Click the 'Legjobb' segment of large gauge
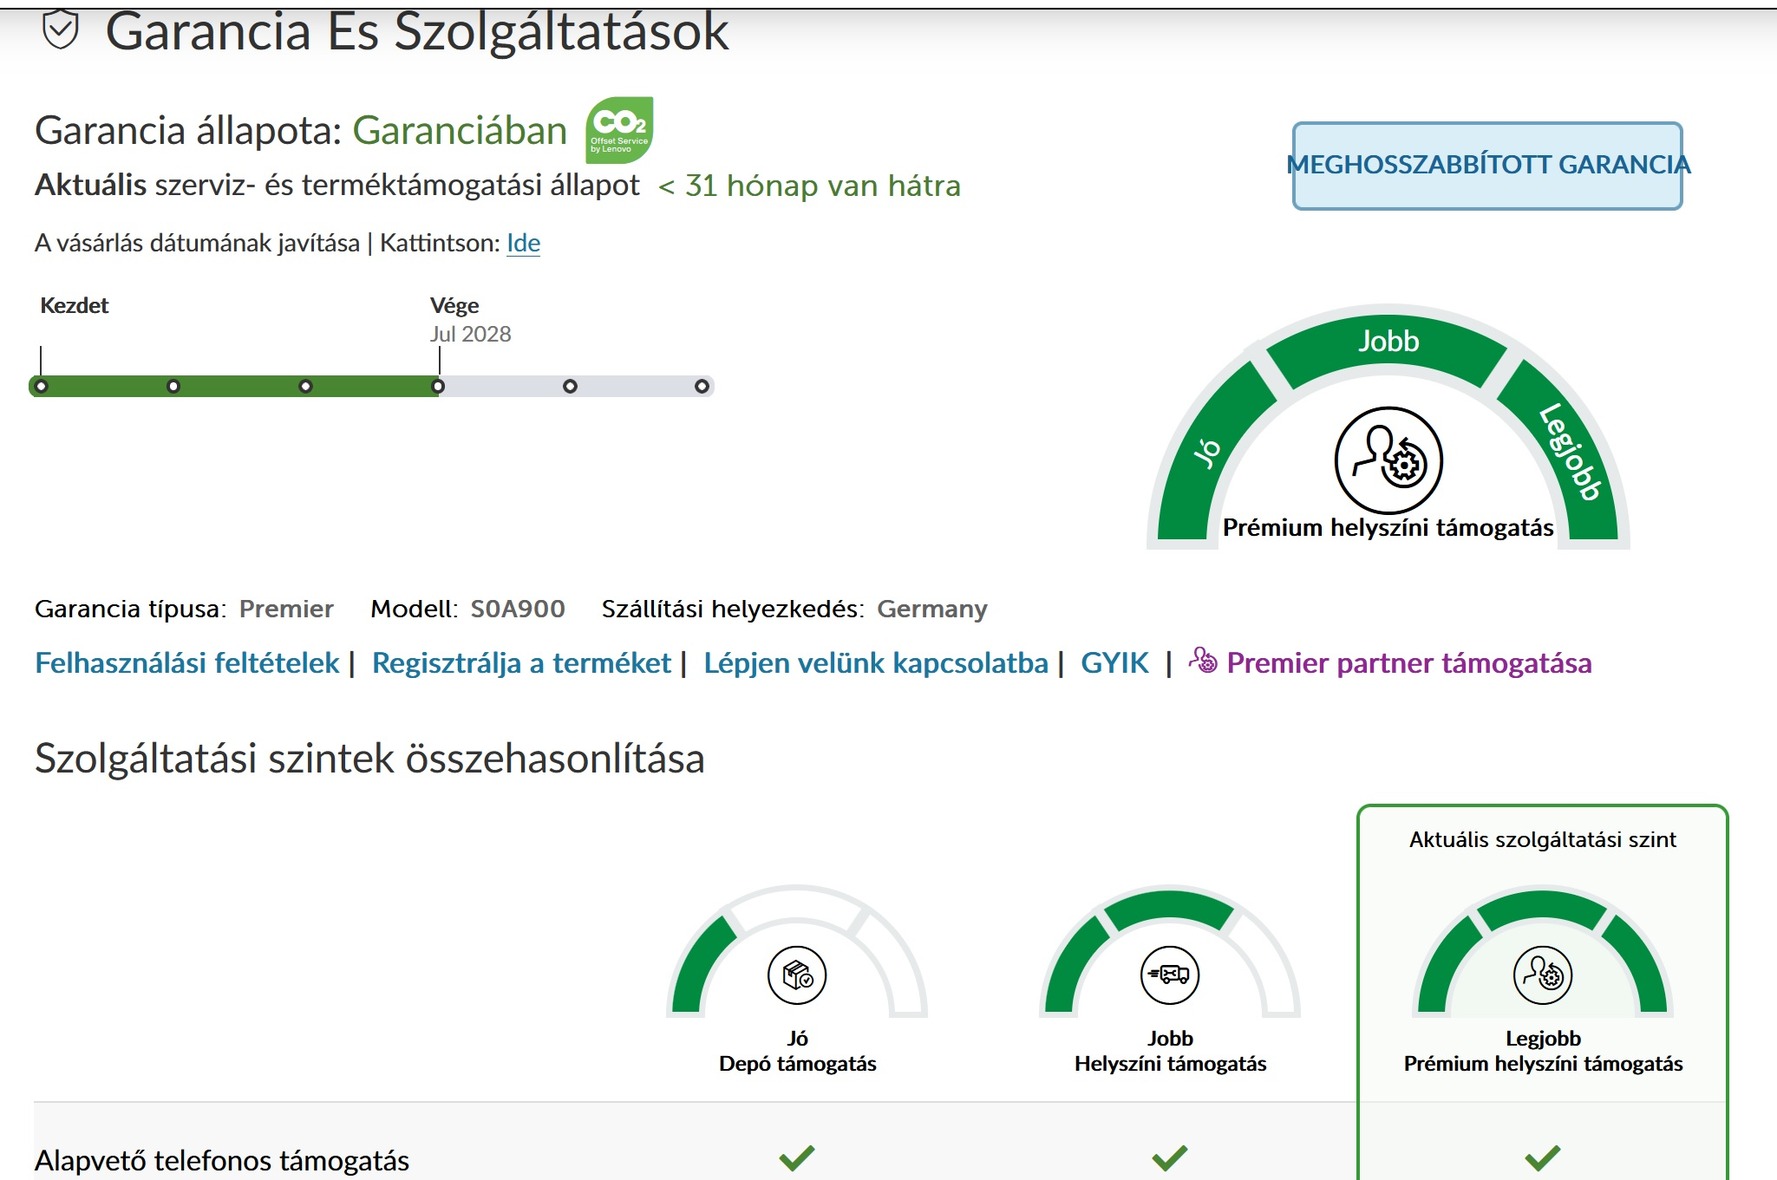The width and height of the screenshot is (1777, 1180). 1570,452
